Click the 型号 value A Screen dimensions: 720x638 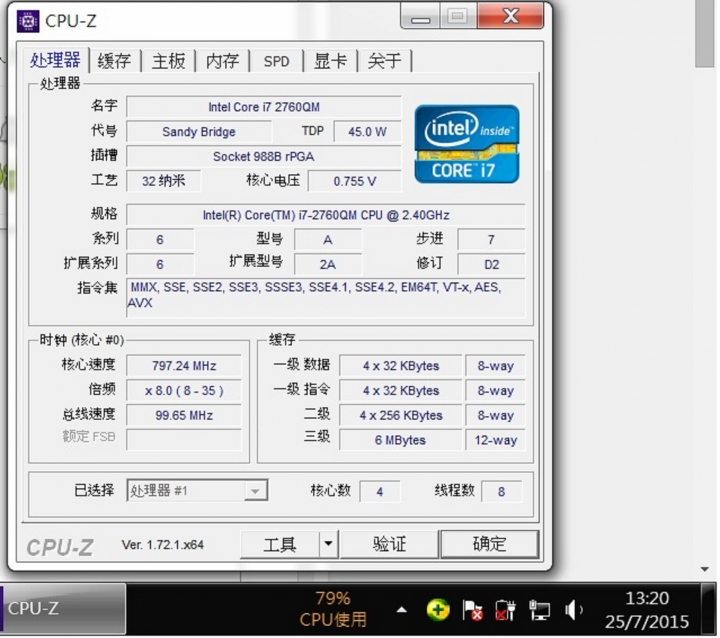tap(327, 240)
